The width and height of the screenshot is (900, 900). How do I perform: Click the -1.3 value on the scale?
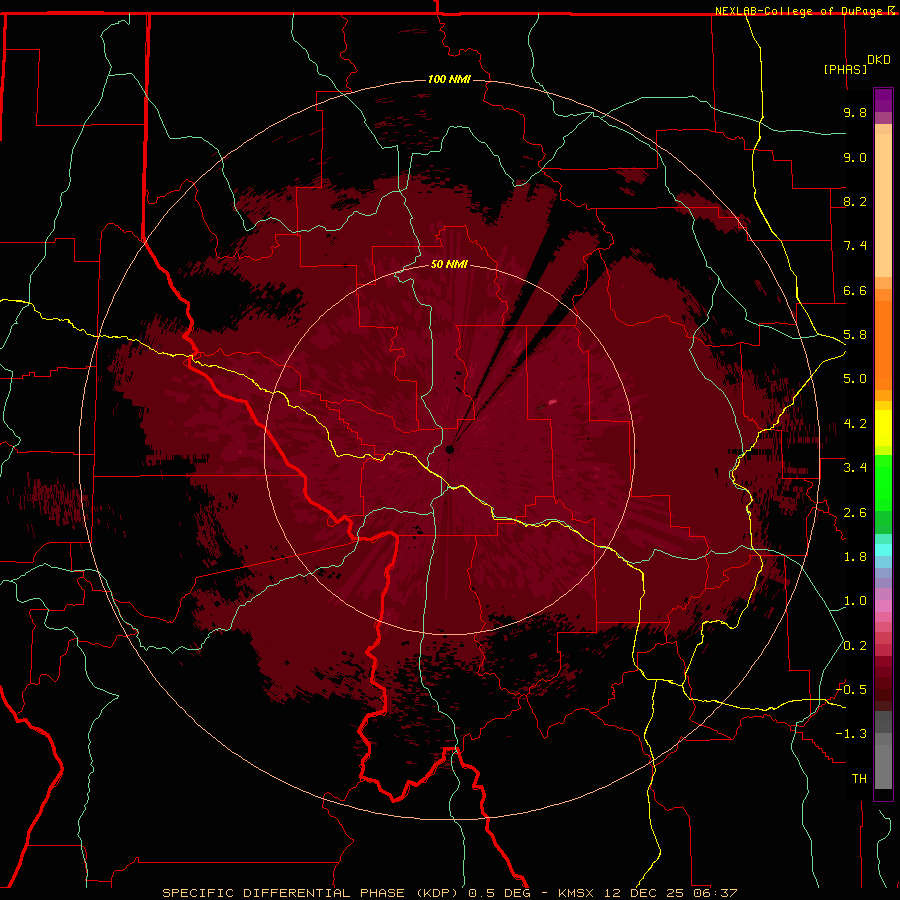851,735
